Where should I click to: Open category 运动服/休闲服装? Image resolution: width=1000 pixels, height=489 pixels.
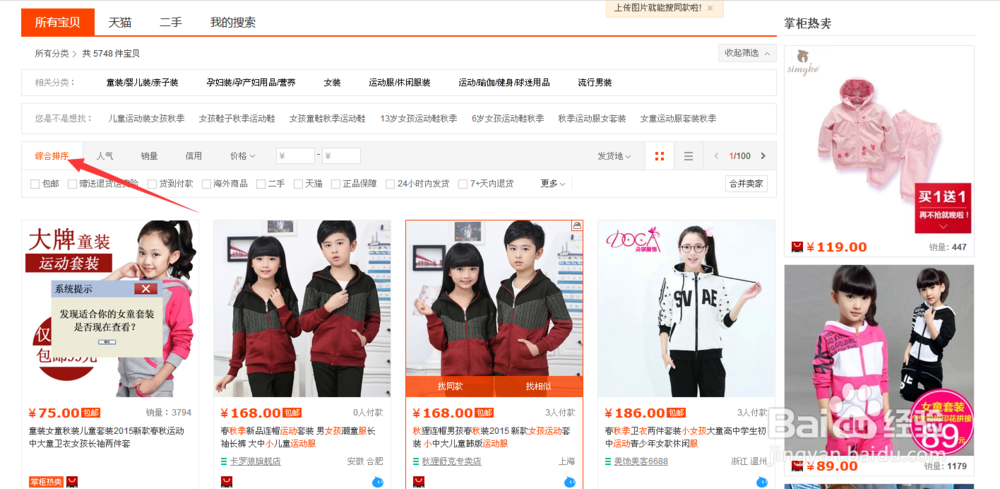399,83
